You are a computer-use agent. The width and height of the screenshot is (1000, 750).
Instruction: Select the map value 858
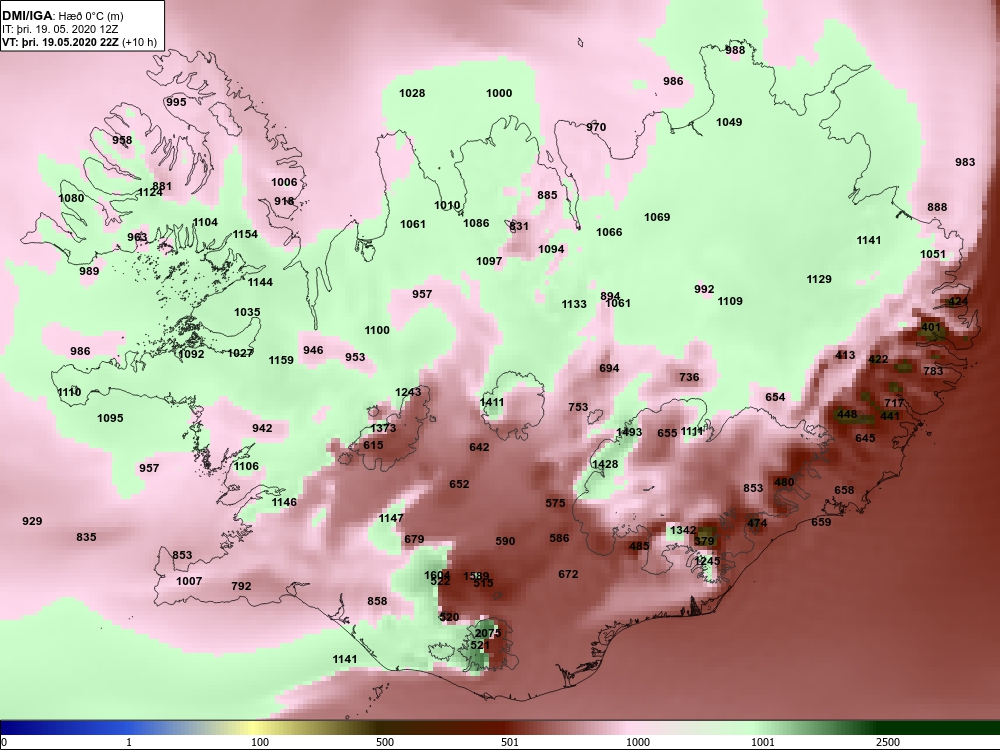(x=377, y=601)
